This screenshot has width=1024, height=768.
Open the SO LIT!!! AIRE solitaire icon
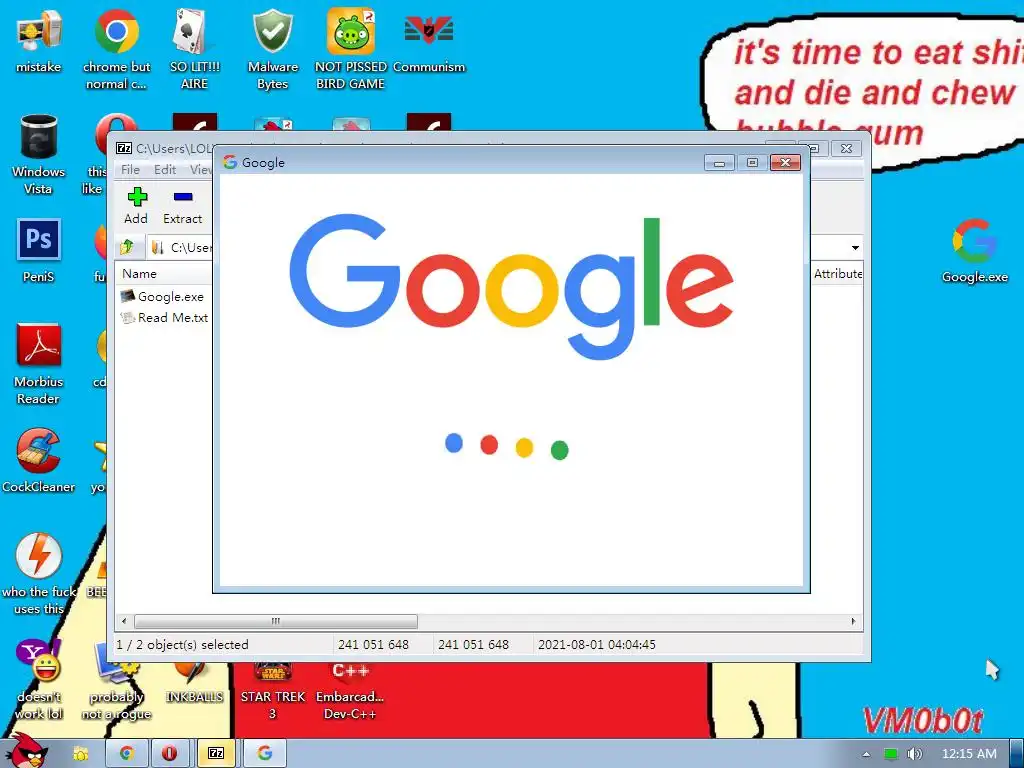coord(194,49)
